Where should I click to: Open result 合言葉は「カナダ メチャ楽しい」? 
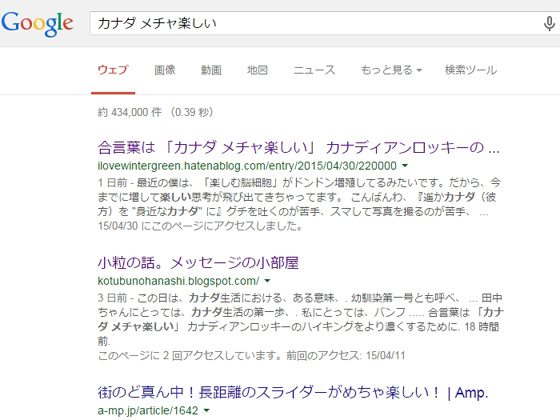pos(299,147)
